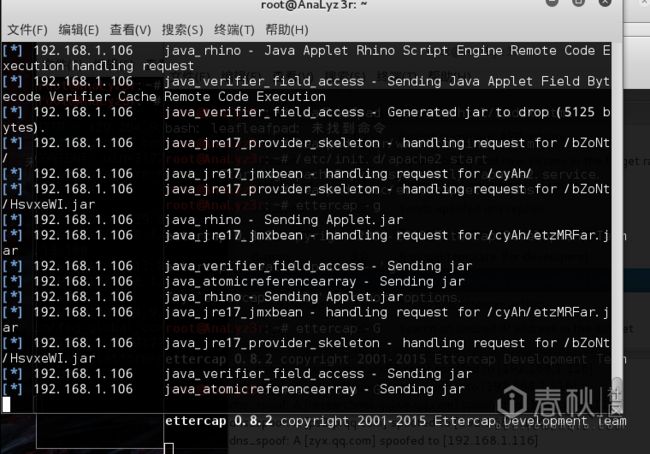
Task: Close the root@AnaLyz3r terminal window
Action: tap(605, 2)
